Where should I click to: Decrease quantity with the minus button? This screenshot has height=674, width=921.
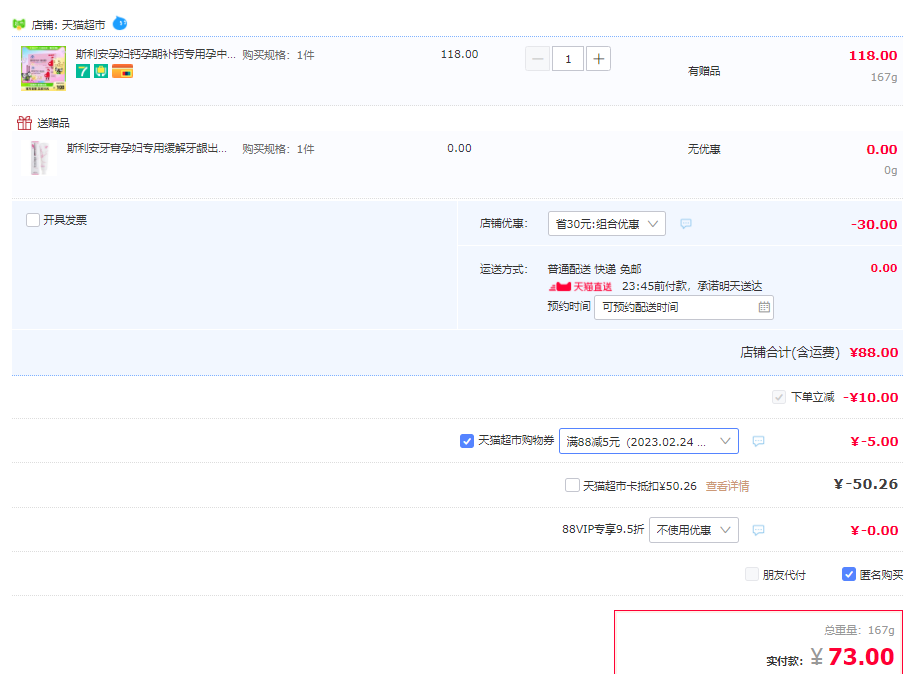pos(537,59)
